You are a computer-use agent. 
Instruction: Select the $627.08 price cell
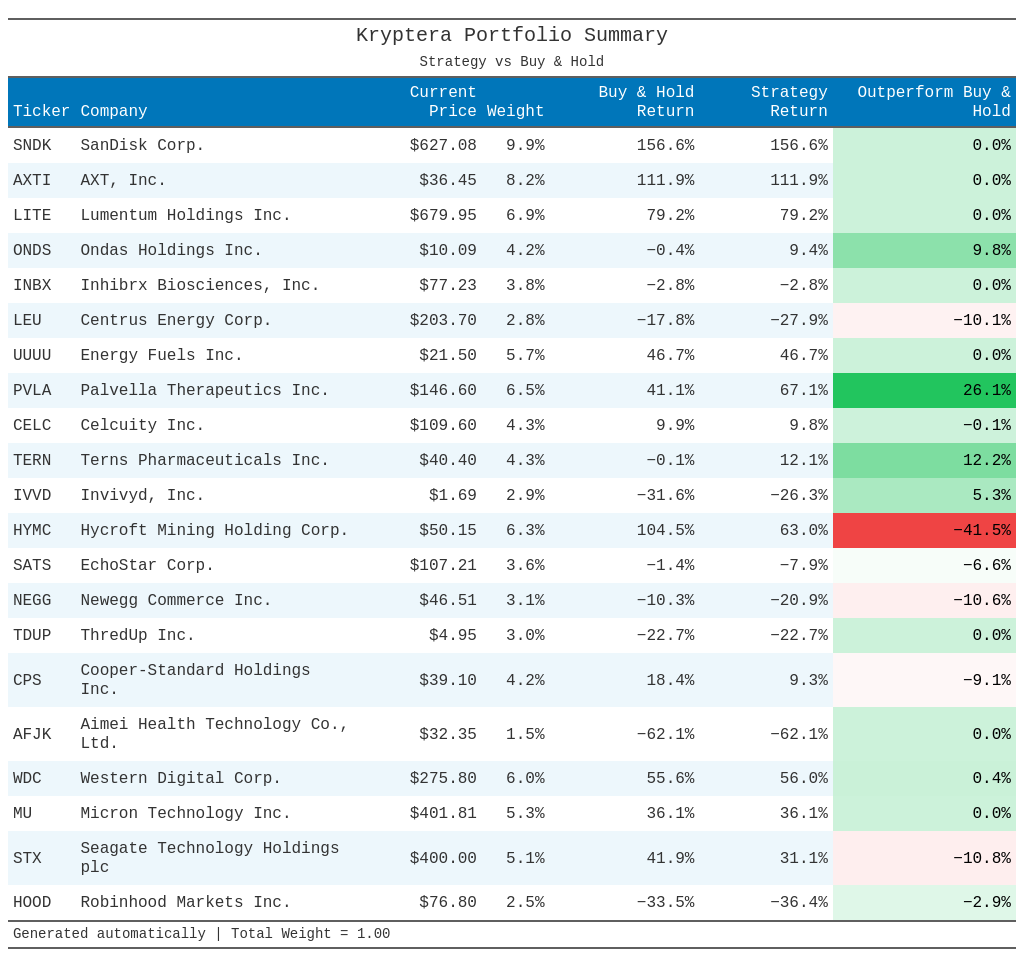point(443,145)
